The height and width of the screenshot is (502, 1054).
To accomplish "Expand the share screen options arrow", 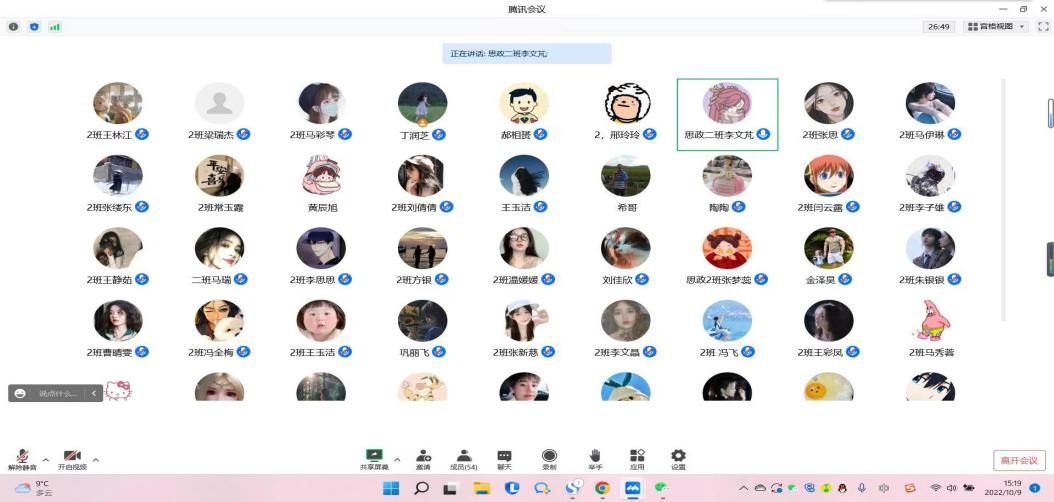I will (397, 460).
